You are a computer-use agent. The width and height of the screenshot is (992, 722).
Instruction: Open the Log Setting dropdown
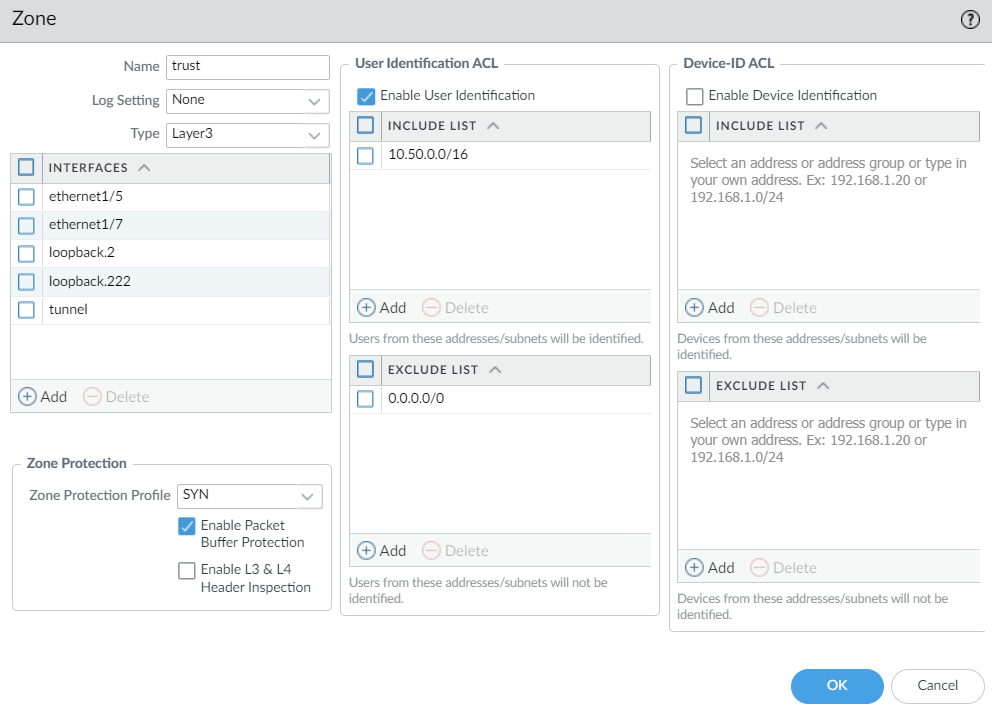tap(314, 101)
